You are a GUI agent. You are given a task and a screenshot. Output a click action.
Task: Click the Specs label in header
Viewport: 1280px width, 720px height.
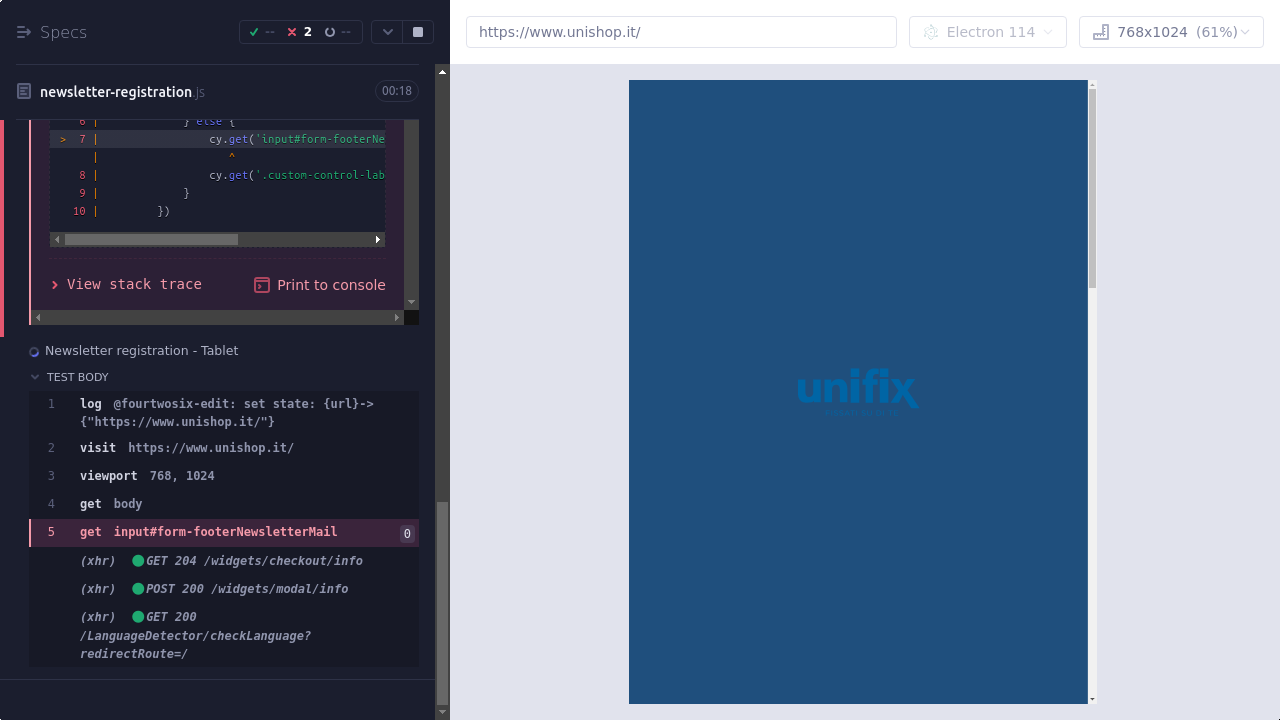click(x=63, y=32)
